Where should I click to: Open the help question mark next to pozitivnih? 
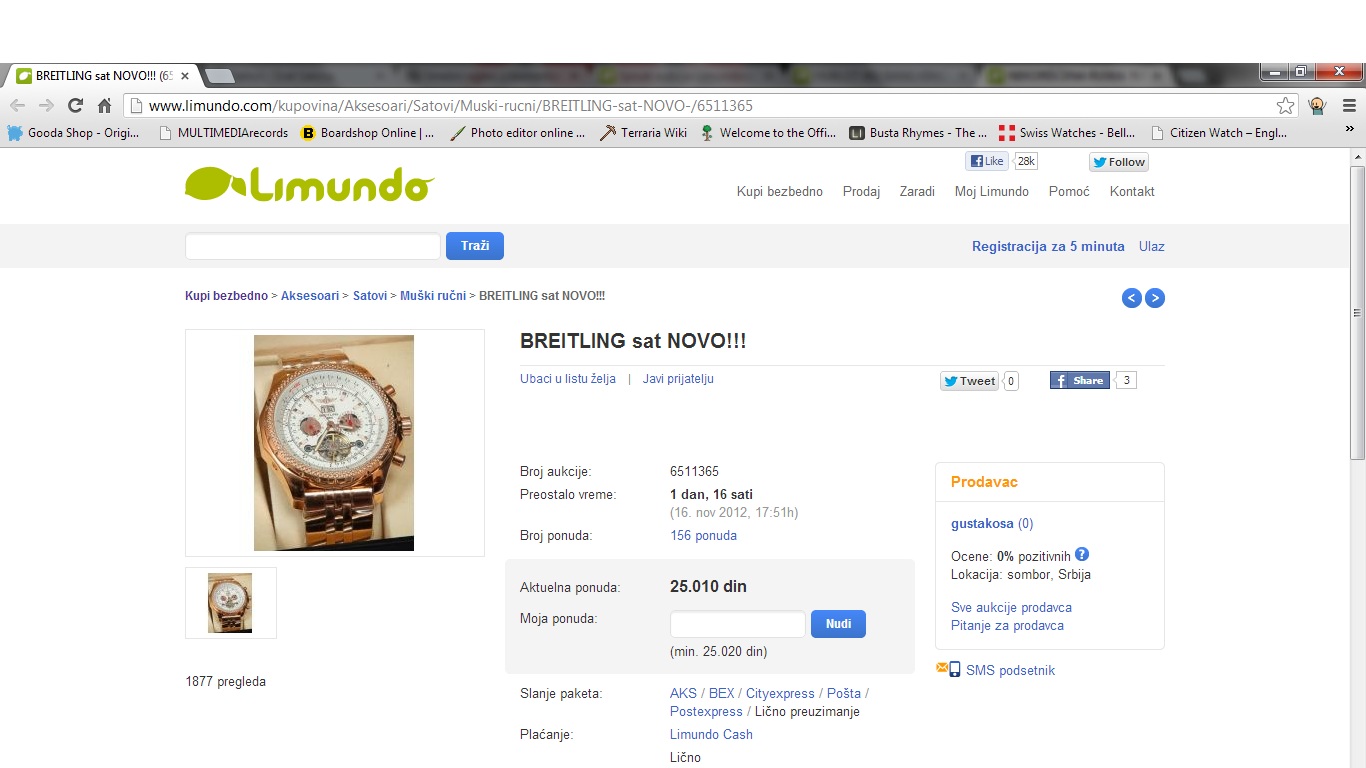[1081, 555]
